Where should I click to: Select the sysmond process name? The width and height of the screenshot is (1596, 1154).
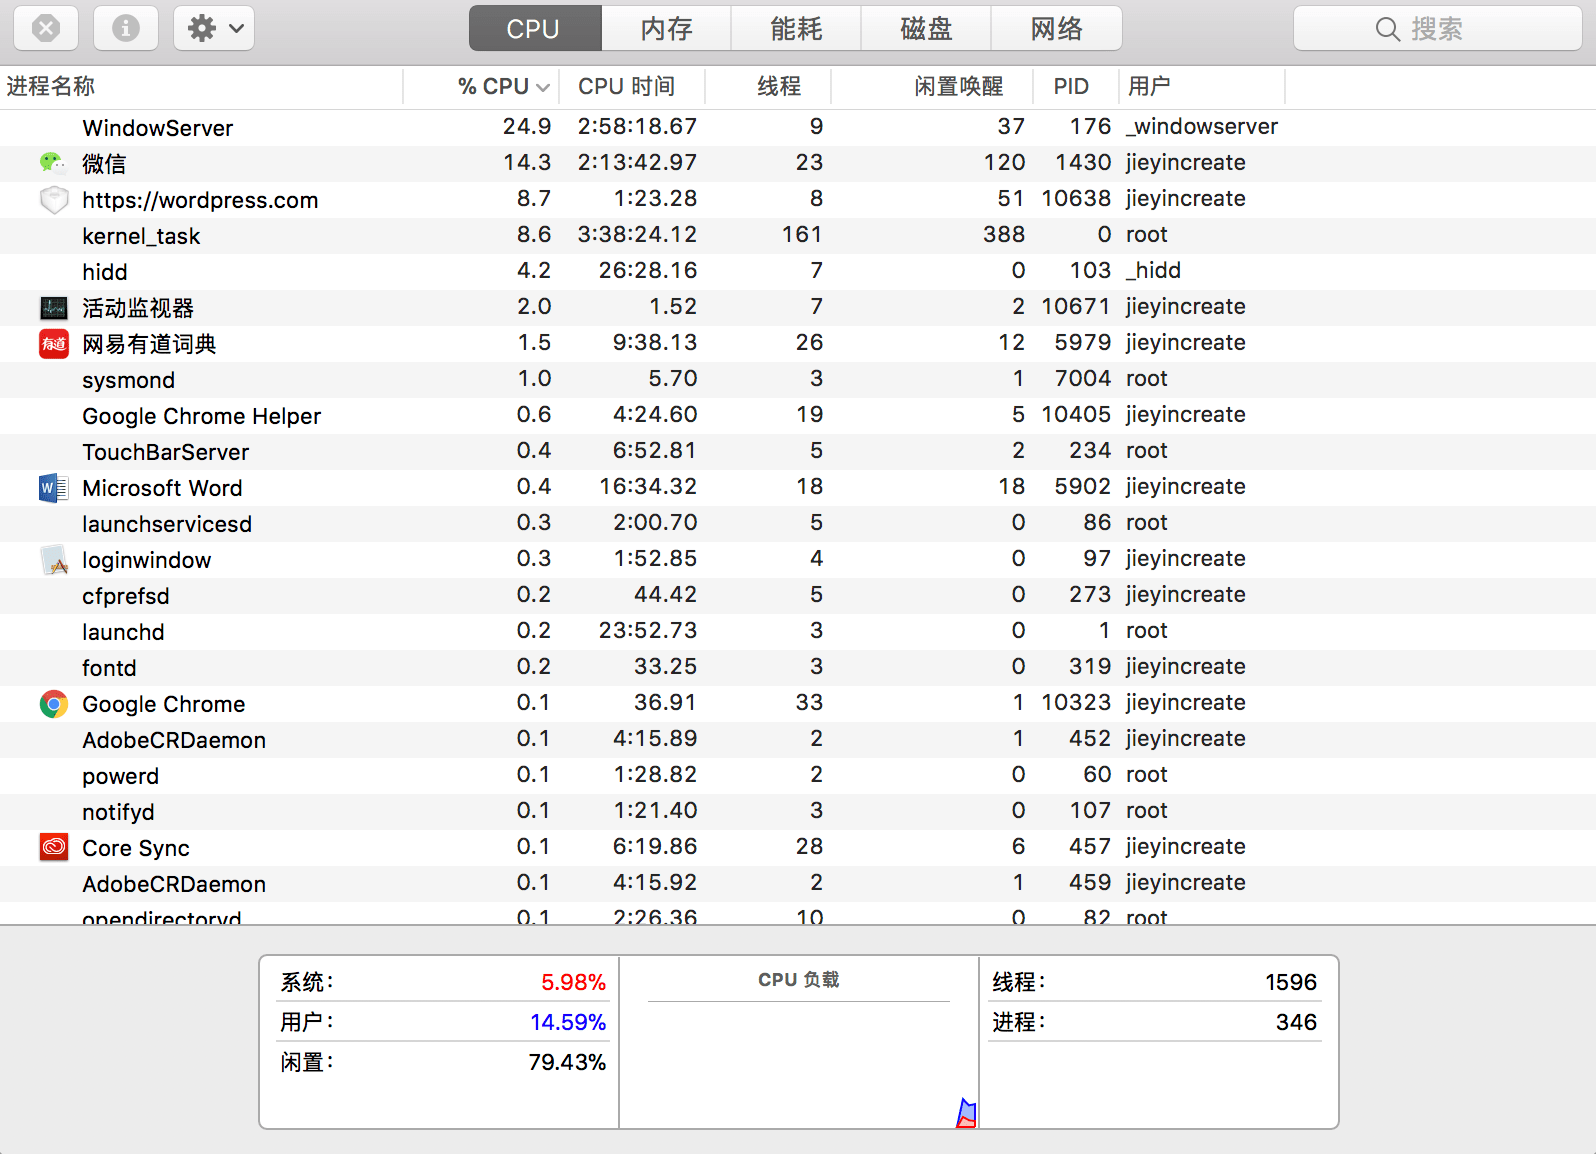pos(128,380)
